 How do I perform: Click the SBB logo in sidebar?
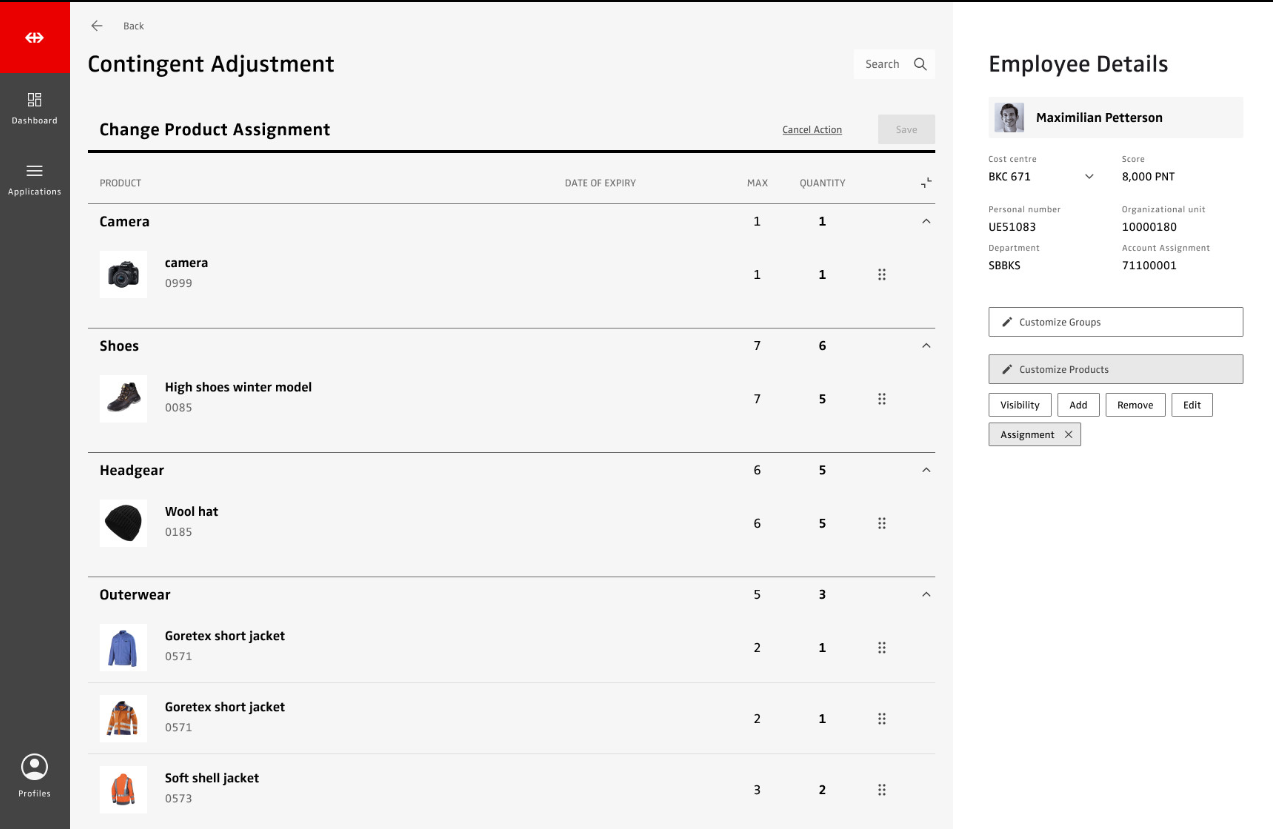pos(35,37)
